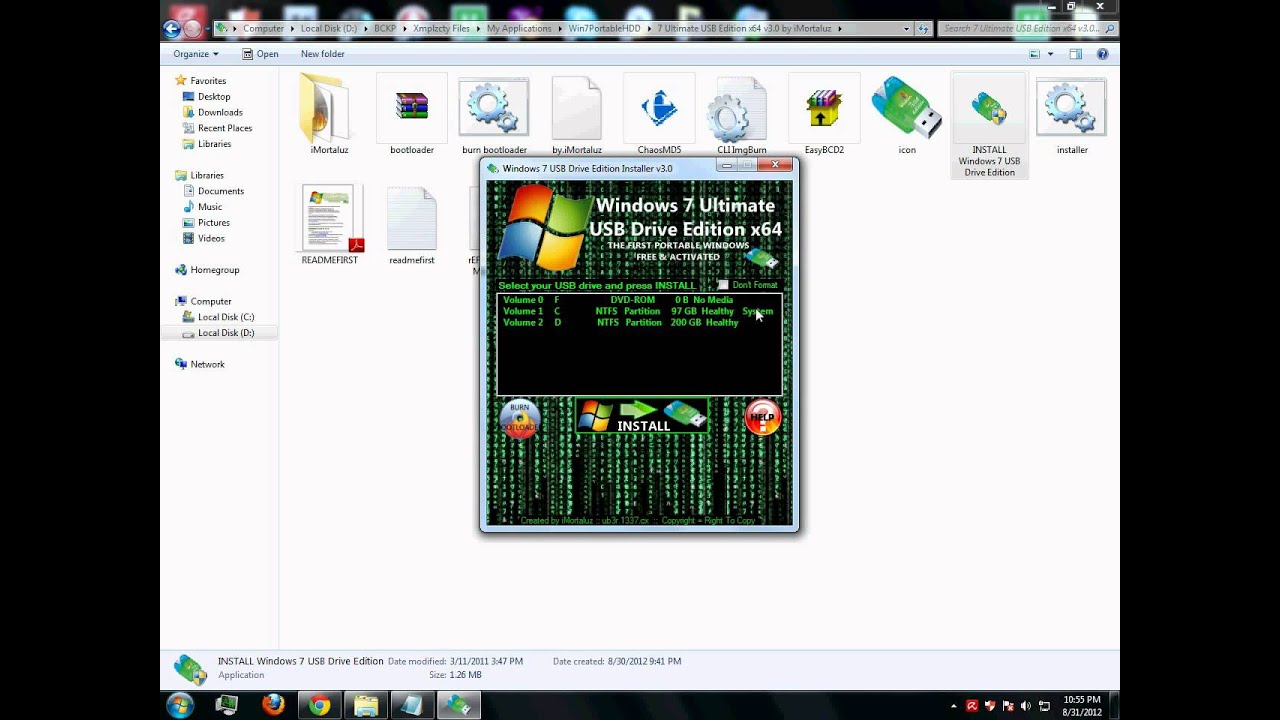The width and height of the screenshot is (1280, 720).
Task: Open the Organize dropdown menu
Action: [195, 54]
